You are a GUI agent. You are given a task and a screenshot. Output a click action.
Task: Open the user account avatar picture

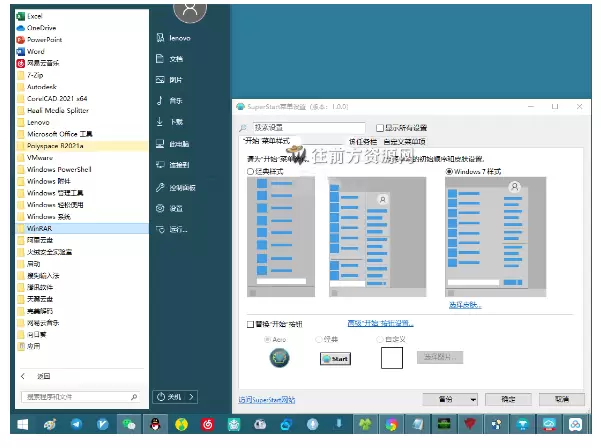point(190,10)
